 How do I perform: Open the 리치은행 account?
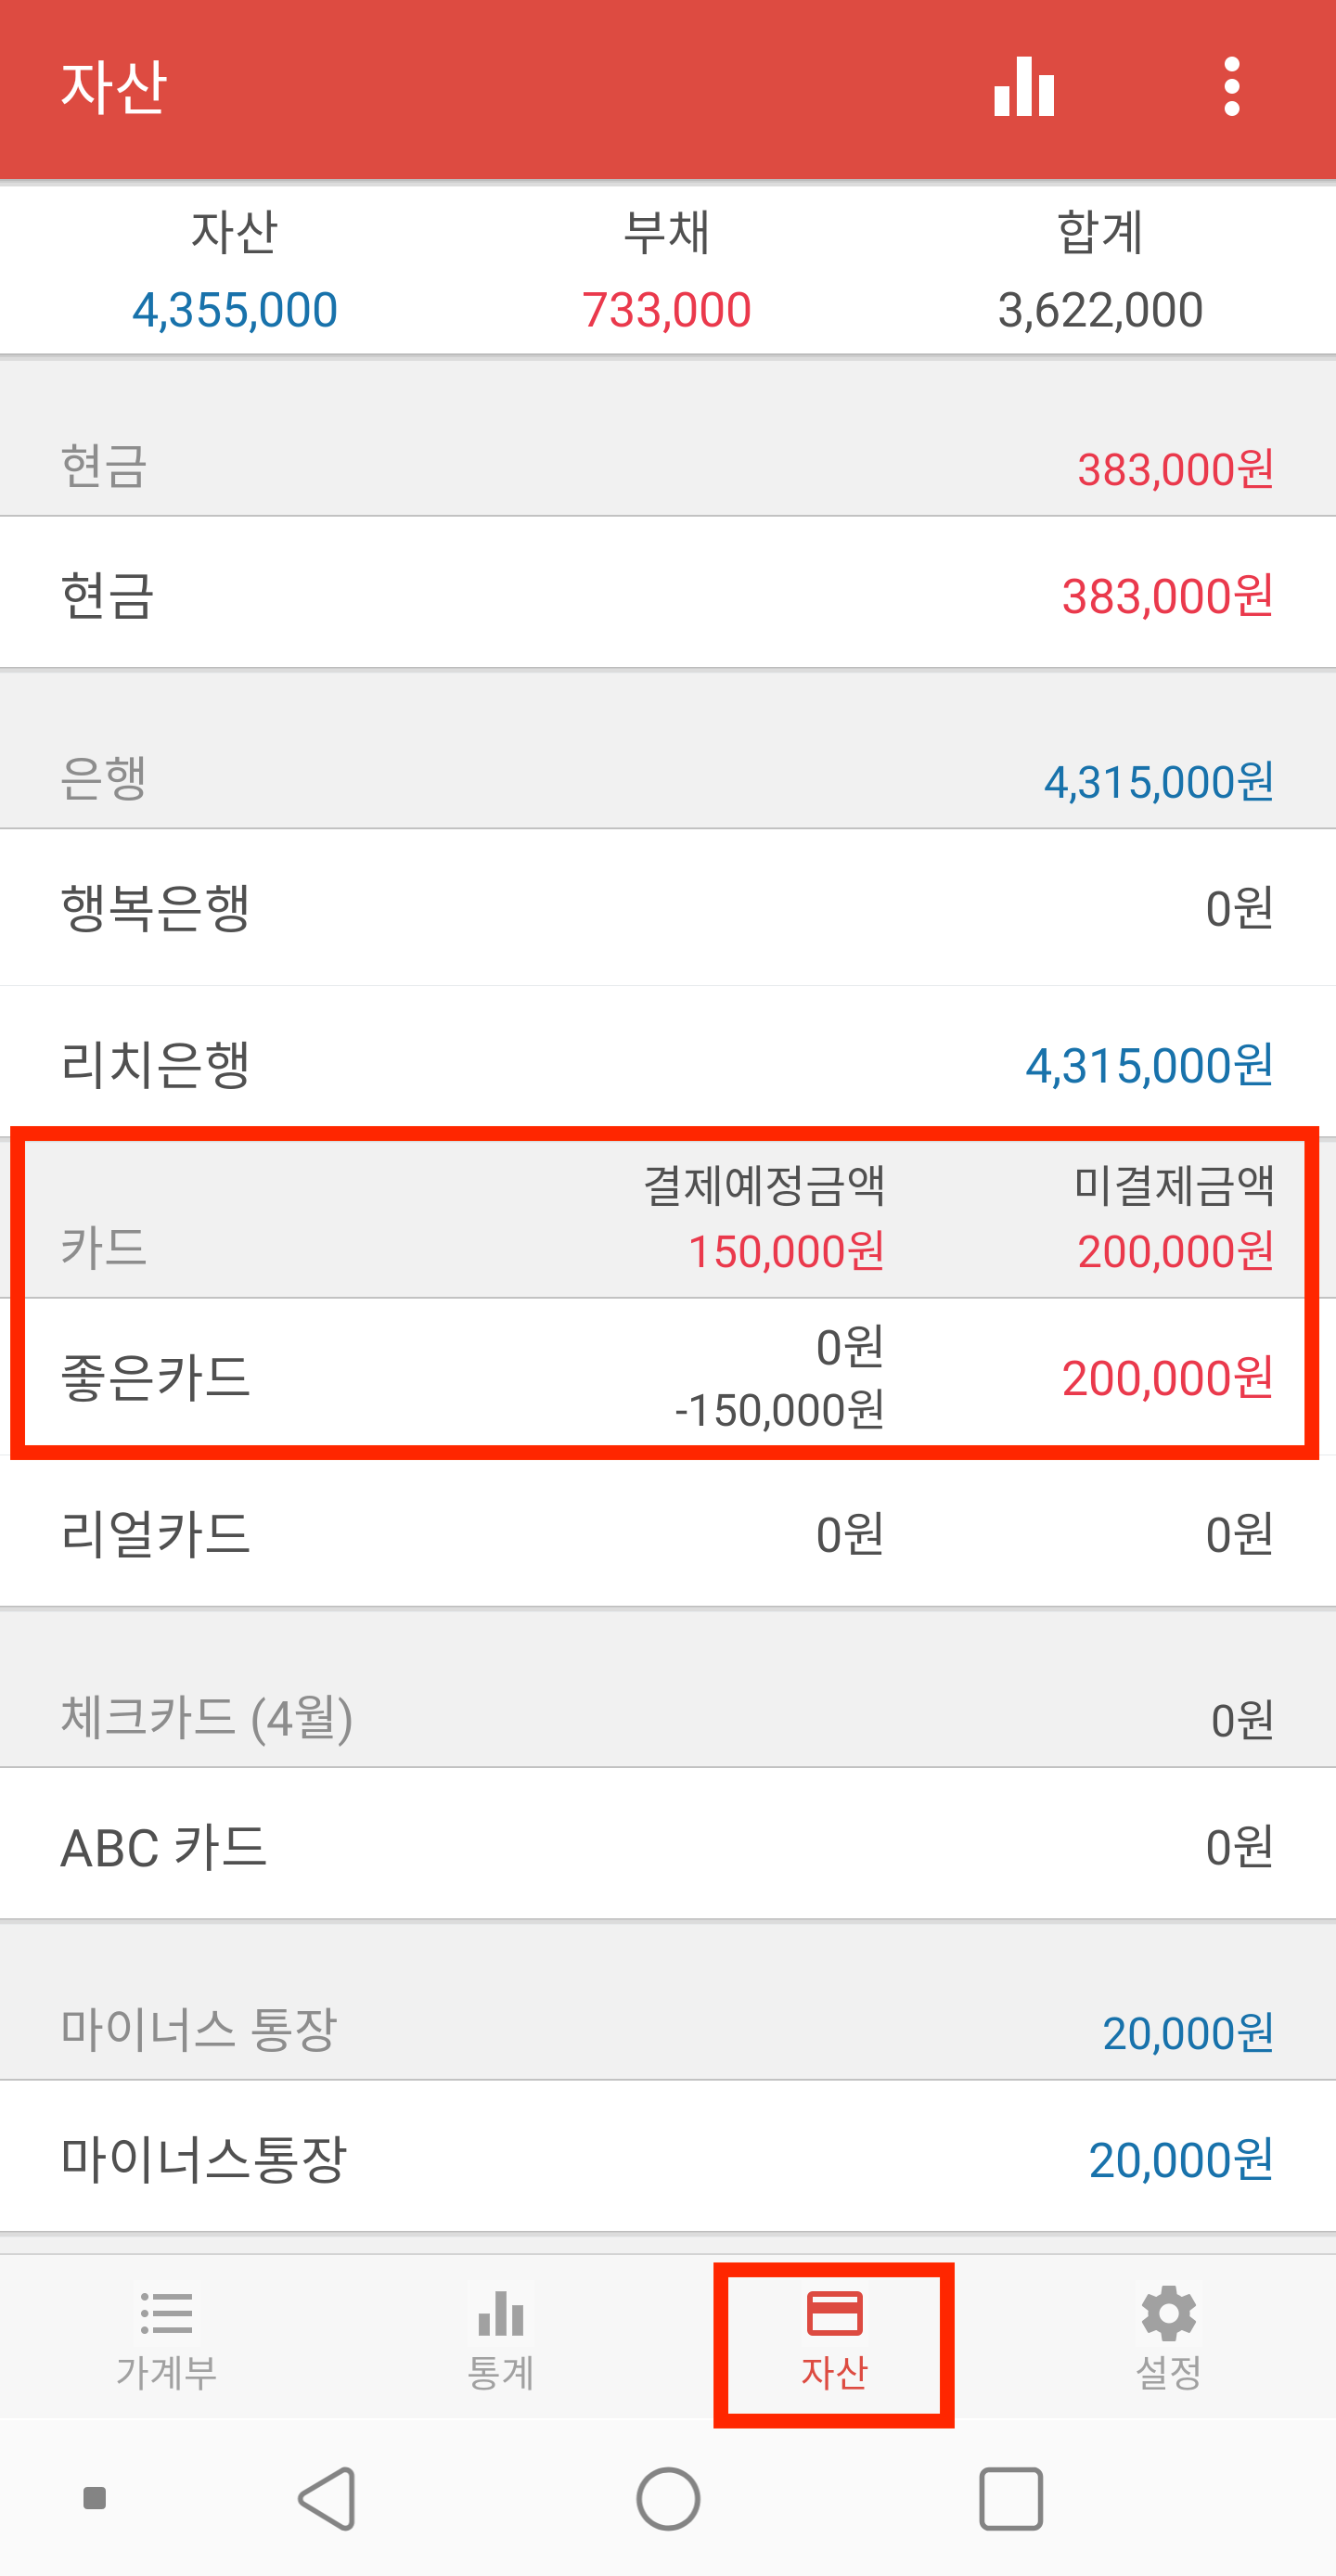pos(668,1063)
